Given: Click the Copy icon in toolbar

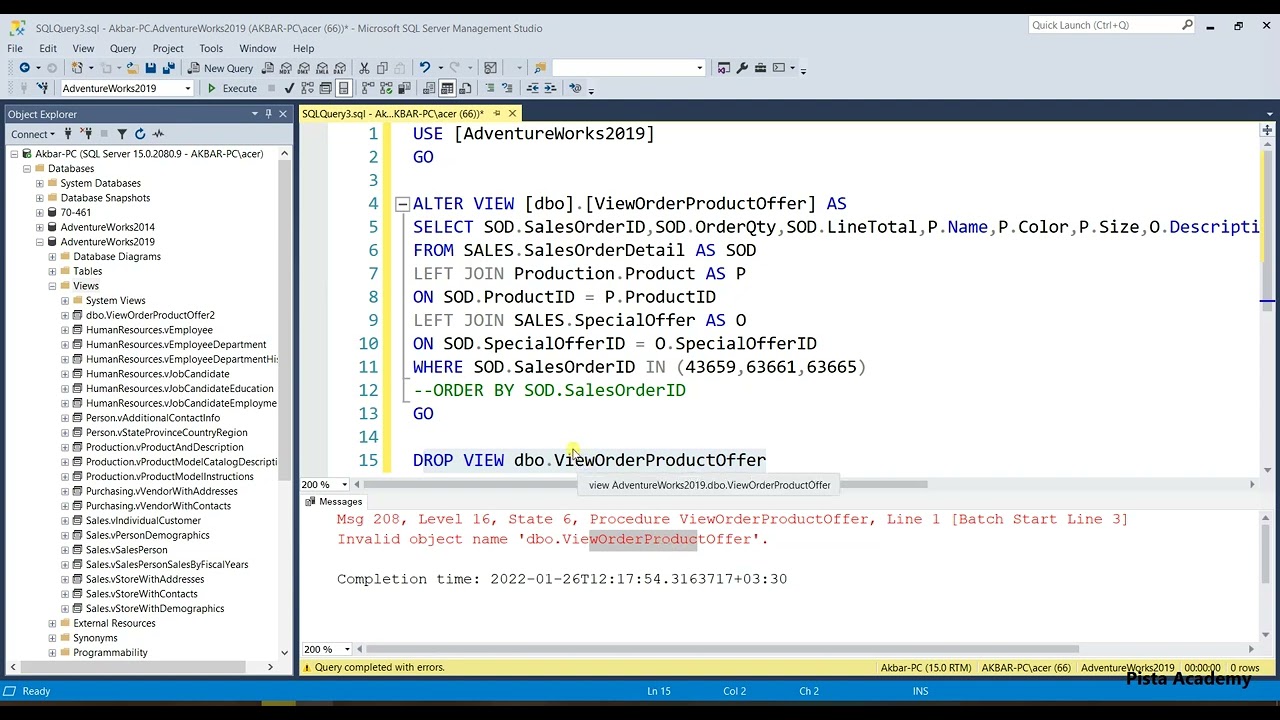Looking at the screenshot, I should point(383,68).
